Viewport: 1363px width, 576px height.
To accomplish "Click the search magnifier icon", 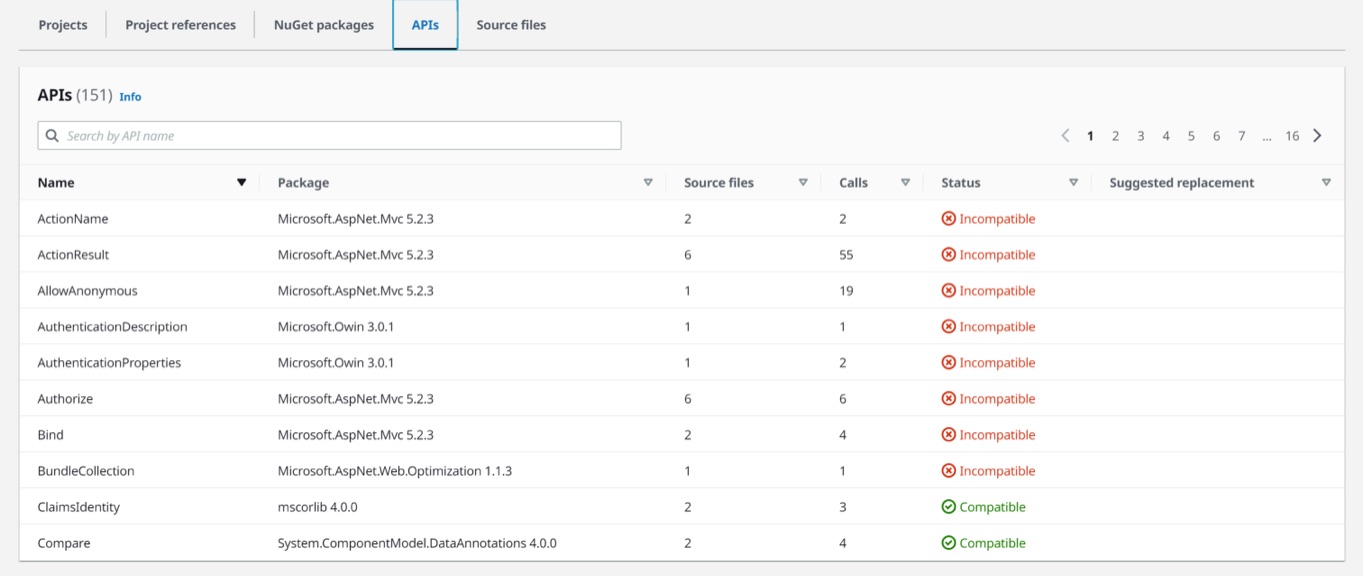I will click(x=52, y=134).
